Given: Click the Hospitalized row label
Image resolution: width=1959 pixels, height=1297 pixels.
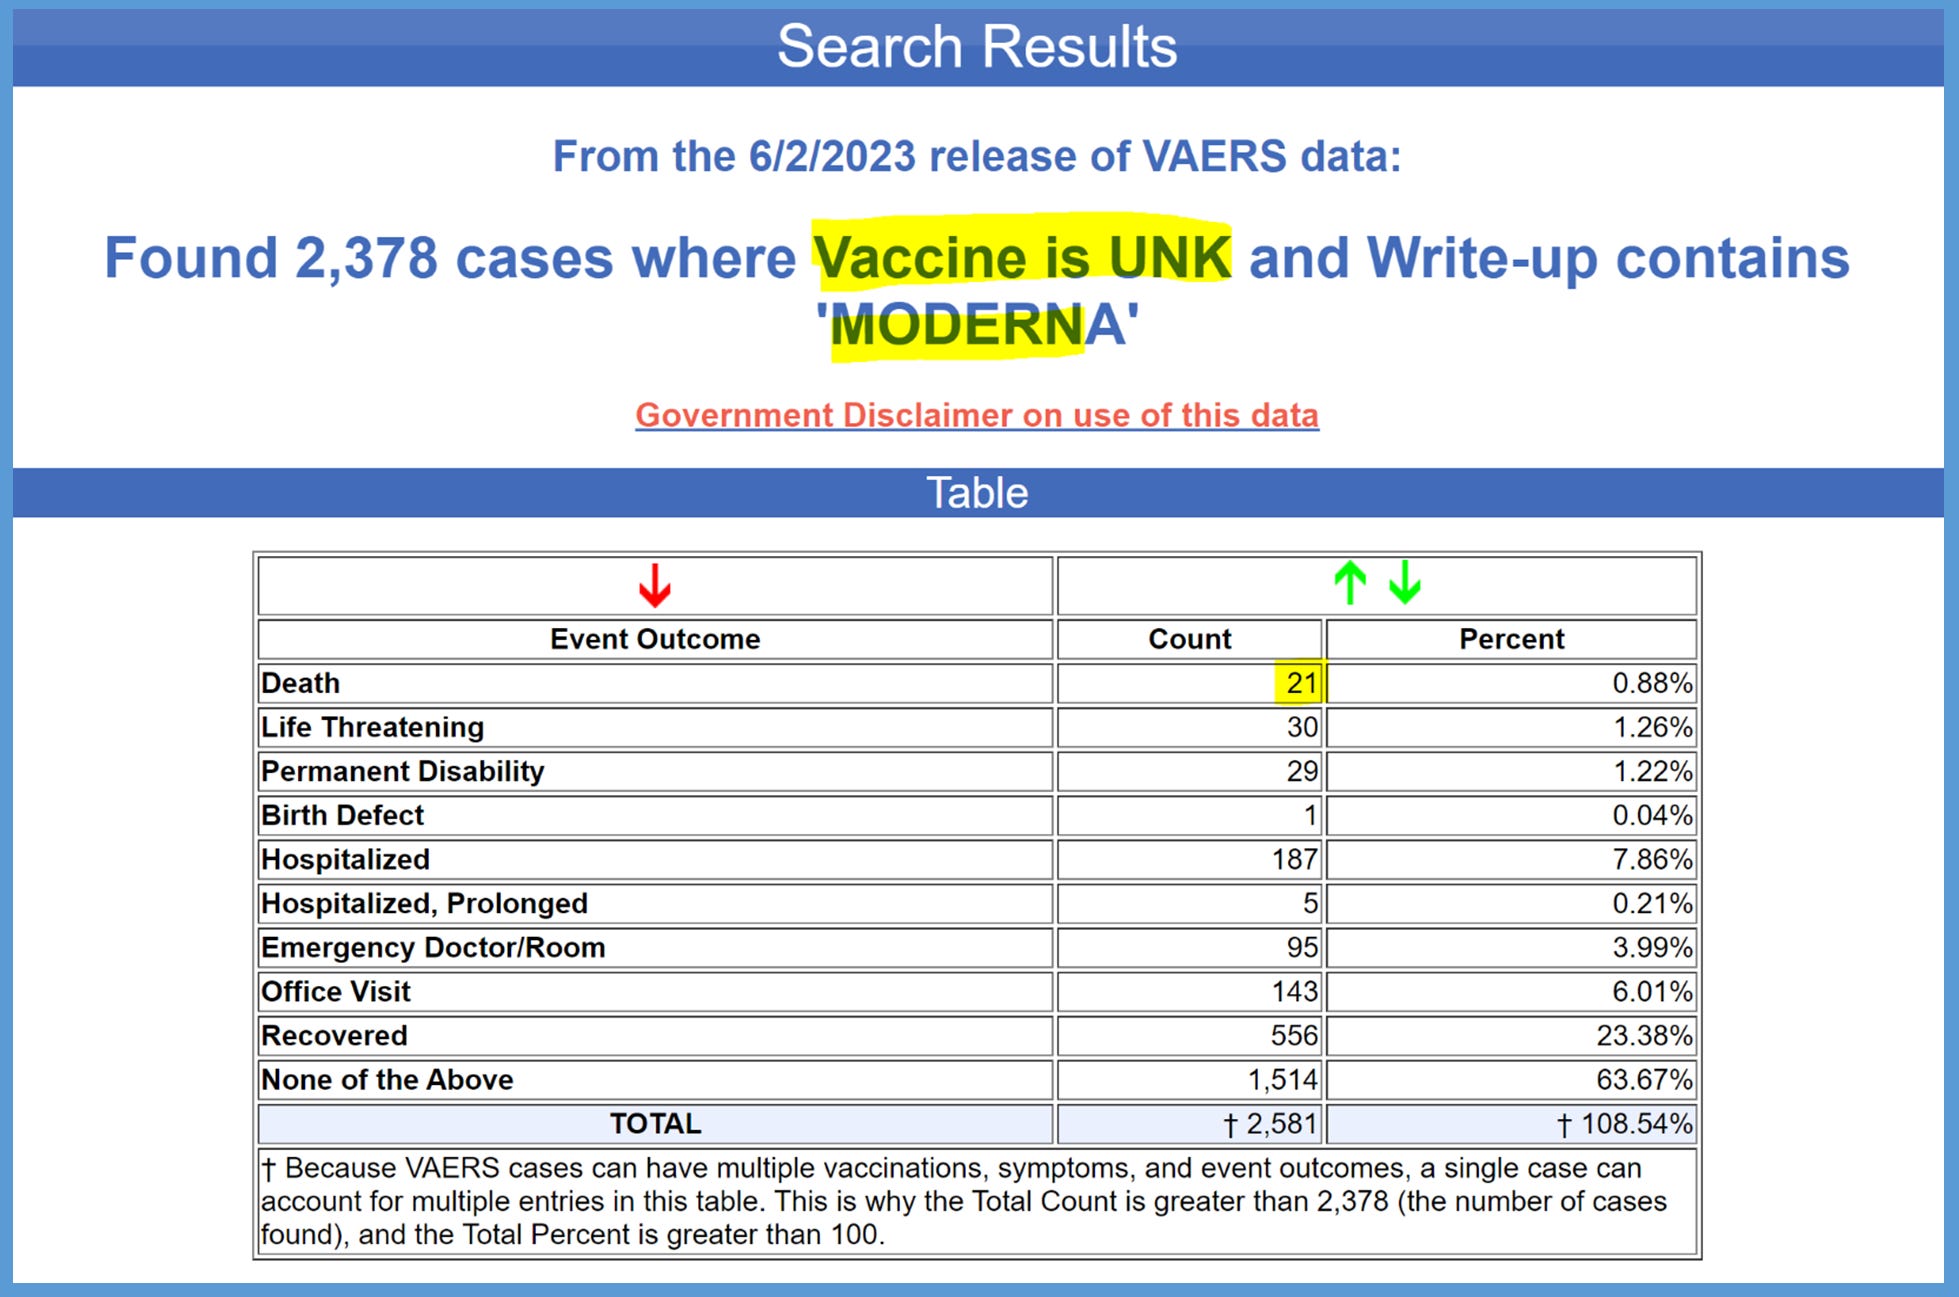Looking at the screenshot, I should coord(655,859).
